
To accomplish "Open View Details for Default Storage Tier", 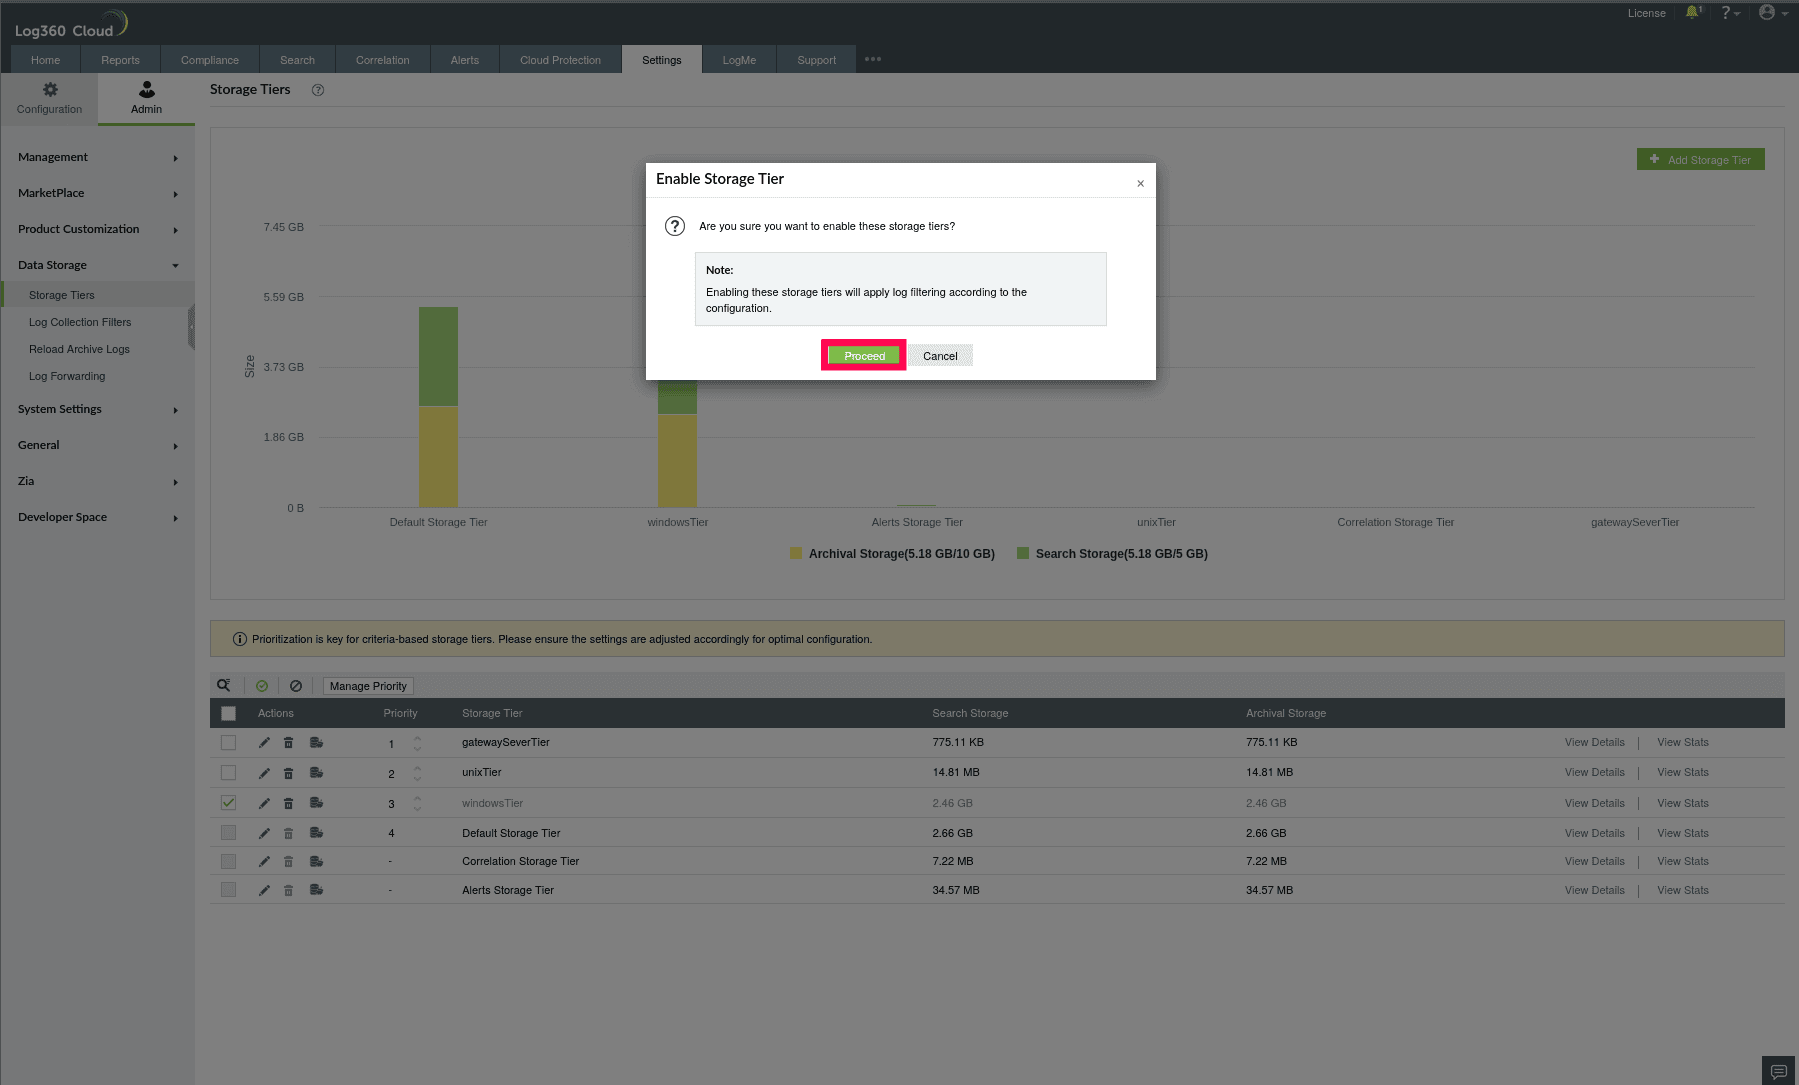I will (x=1594, y=832).
